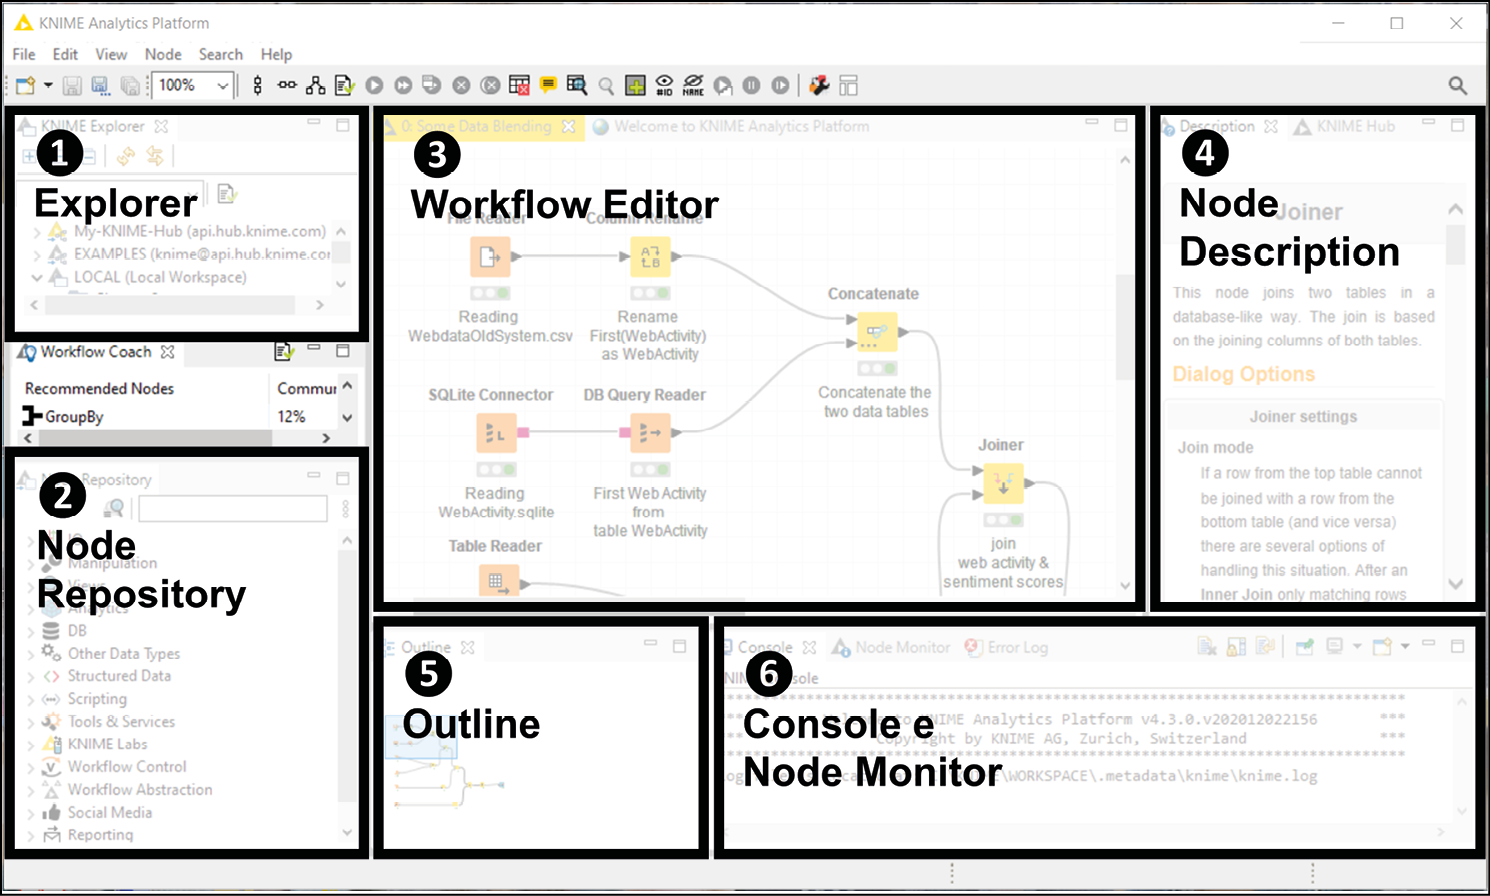Click the reset node table icon

[x=519, y=86]
